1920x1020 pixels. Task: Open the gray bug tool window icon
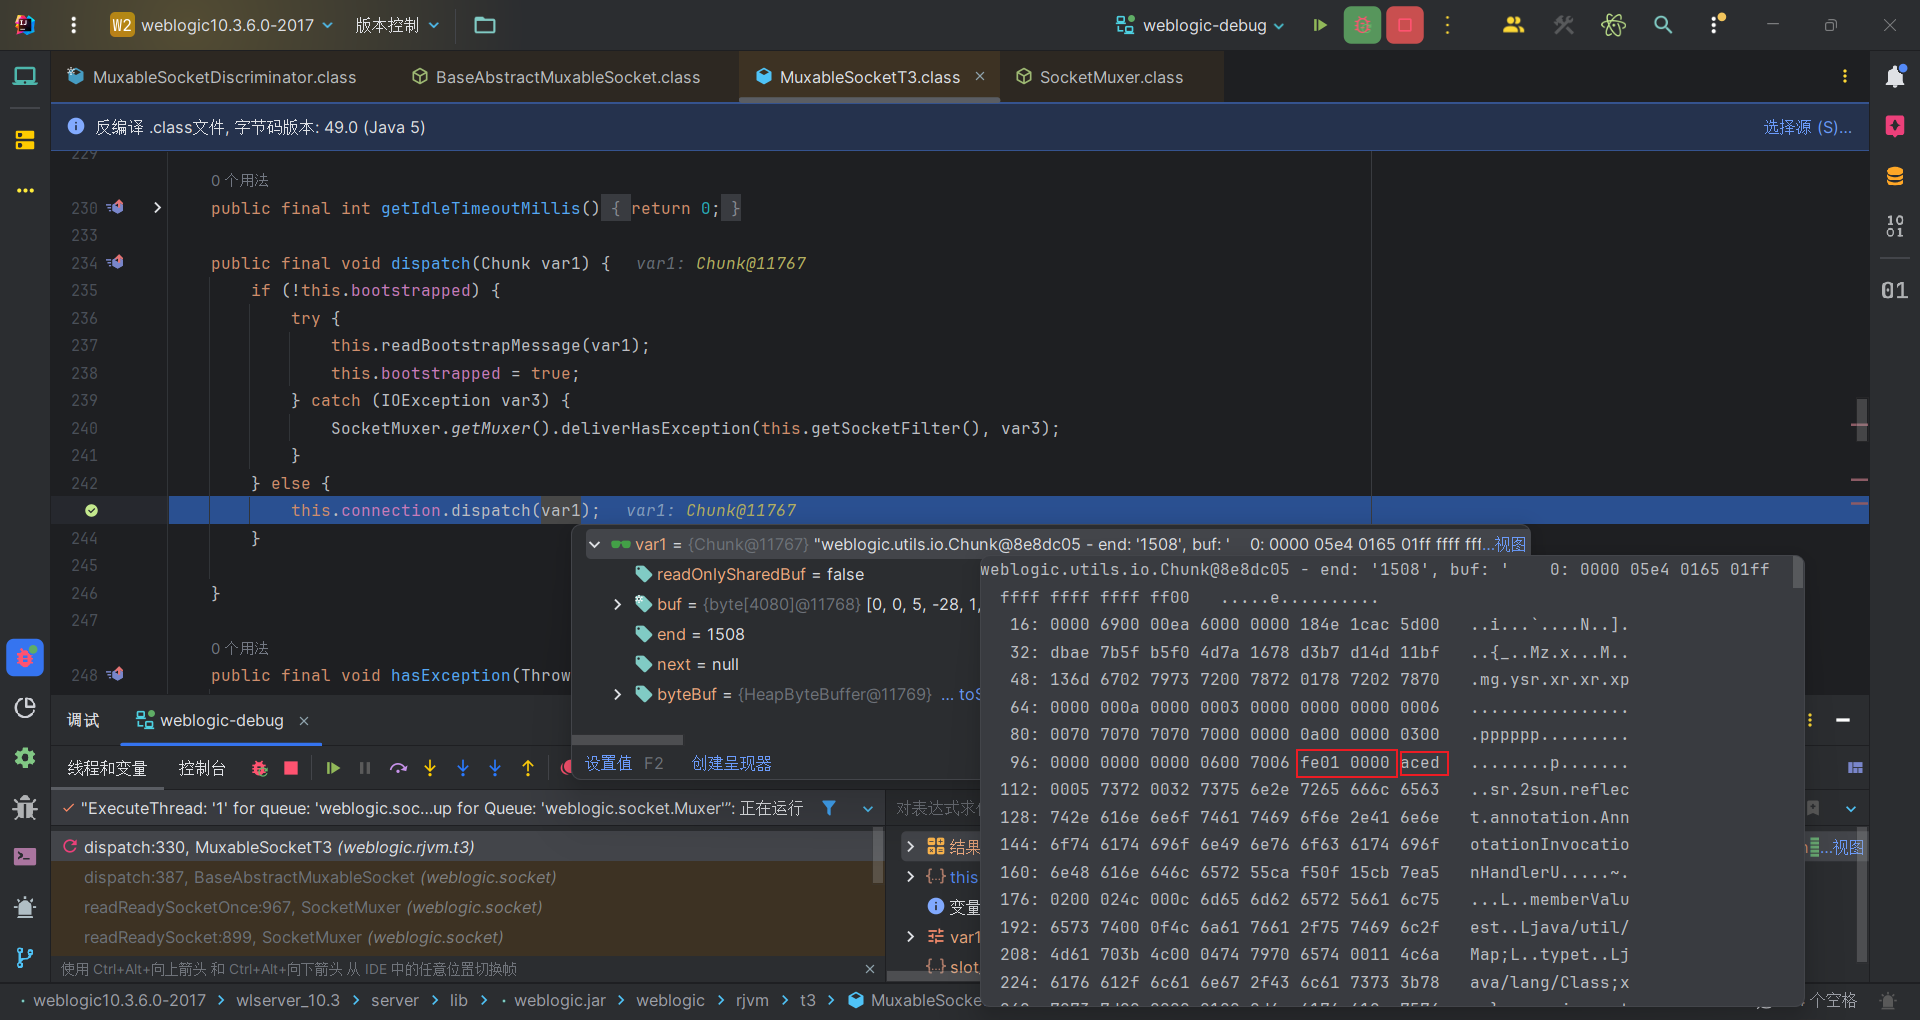click(25, 807)
